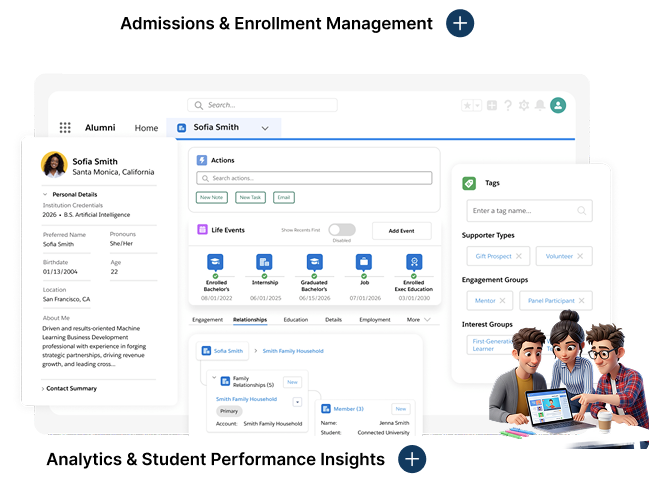
Task: Click the Family Relationships record icon
Action: pos(225,381)
